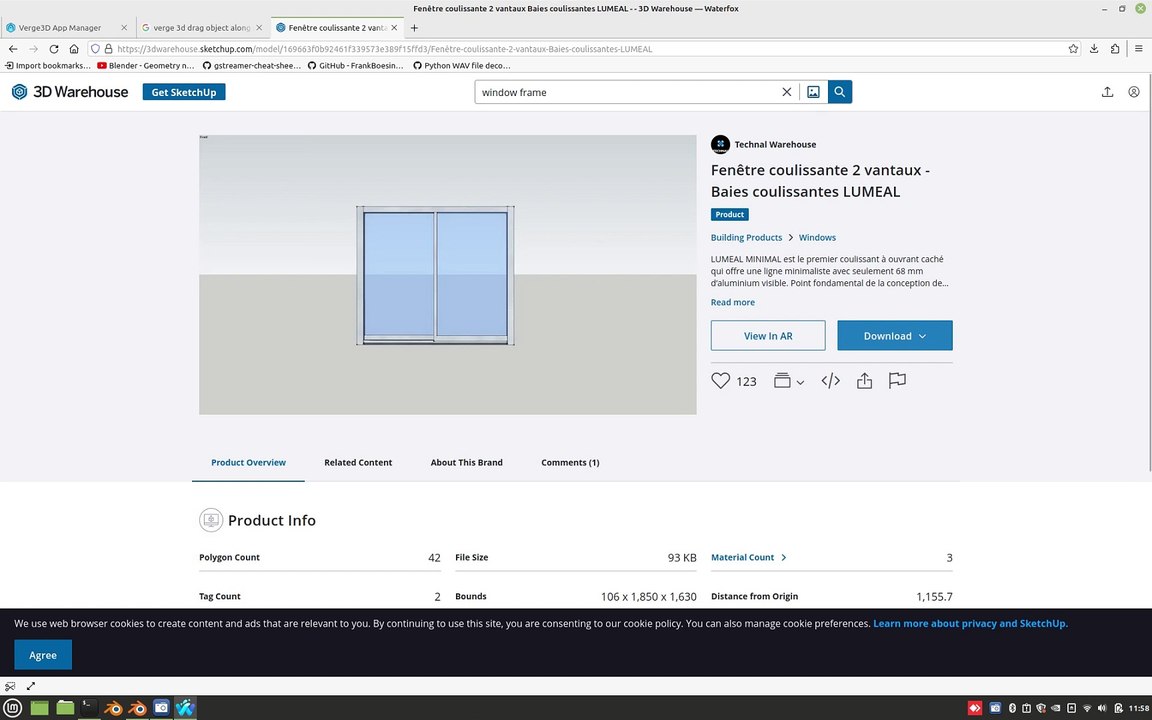Open the browser extensions icon
This screenshot has height=720, width=1152.
1115,48
